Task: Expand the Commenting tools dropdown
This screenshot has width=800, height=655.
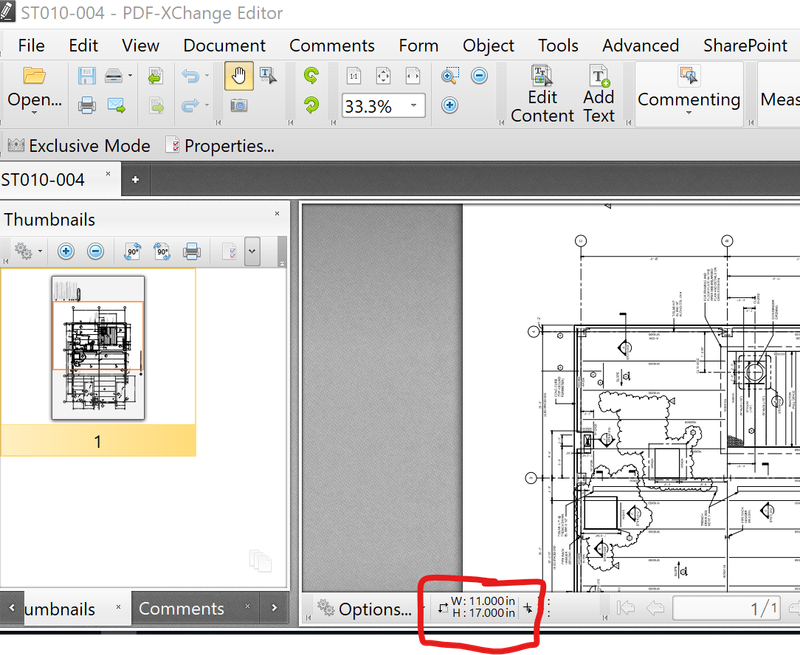Action: pos(688,112)
